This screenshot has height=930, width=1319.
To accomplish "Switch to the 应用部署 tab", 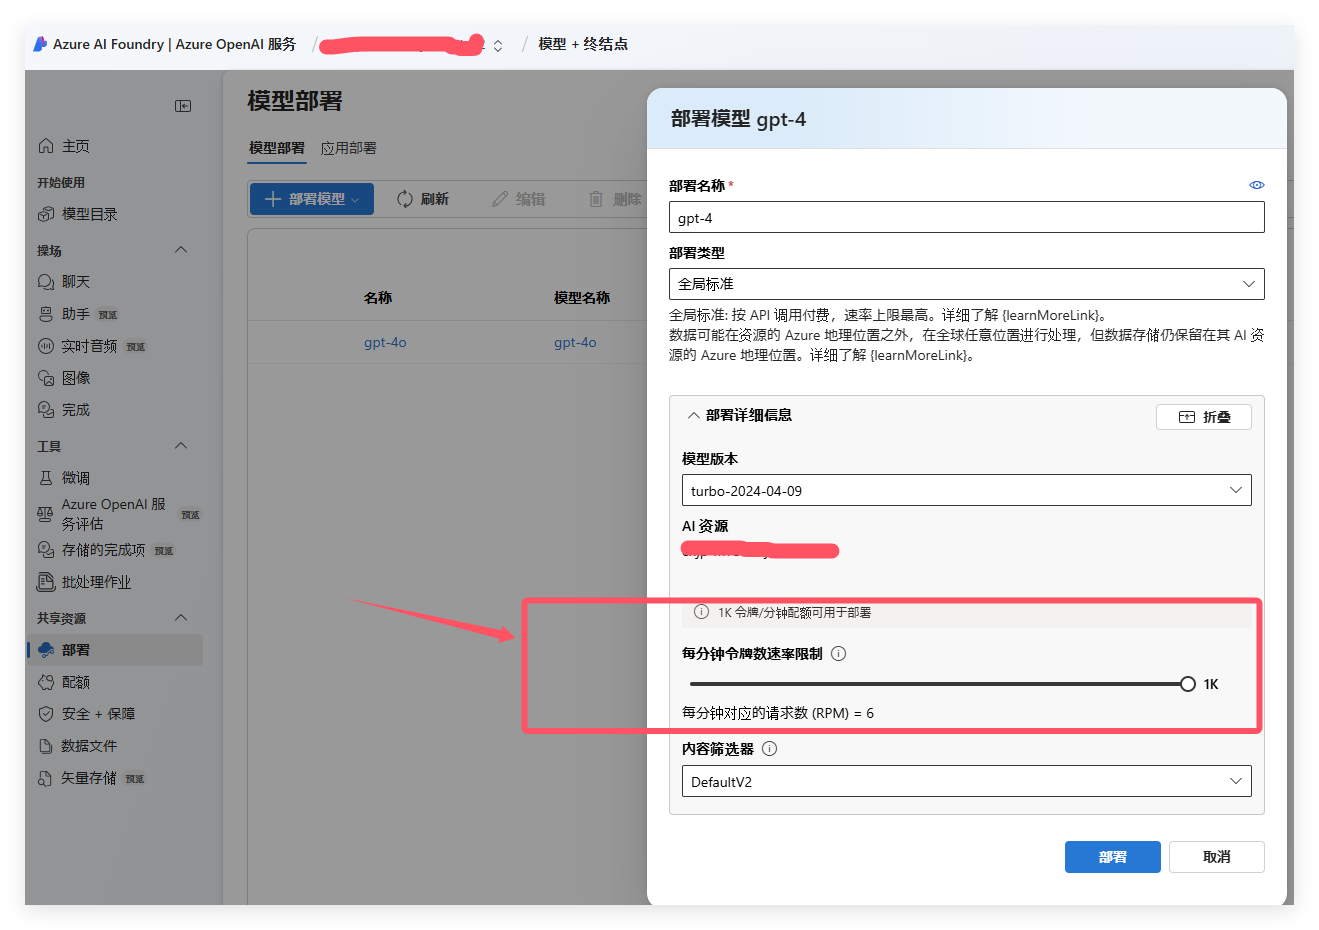I will [x=349, y=148].
